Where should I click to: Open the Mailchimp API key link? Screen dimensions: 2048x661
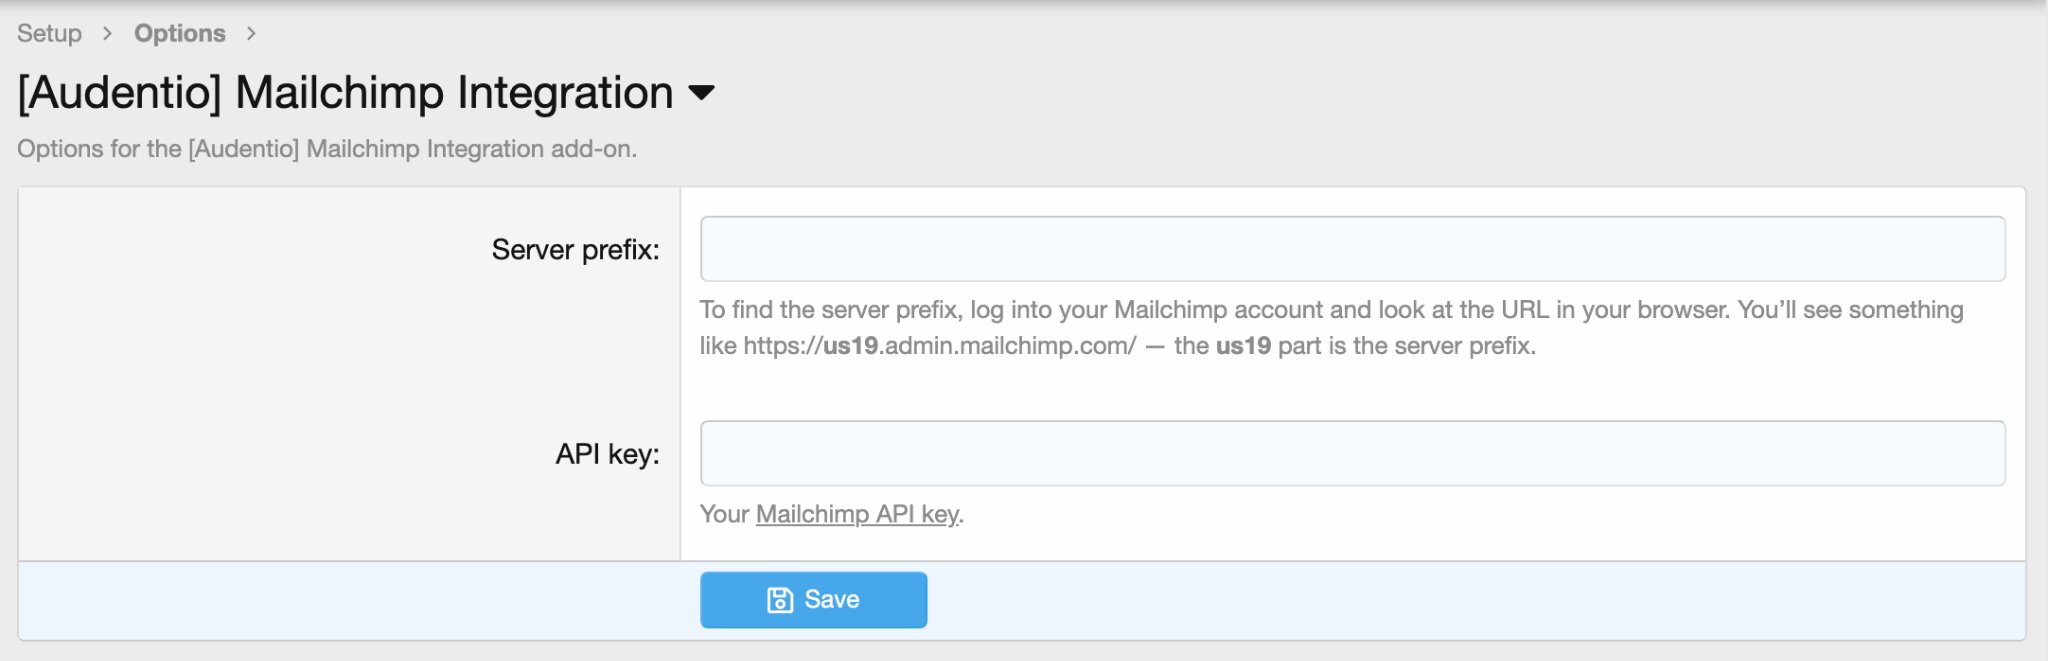point(857,514)
